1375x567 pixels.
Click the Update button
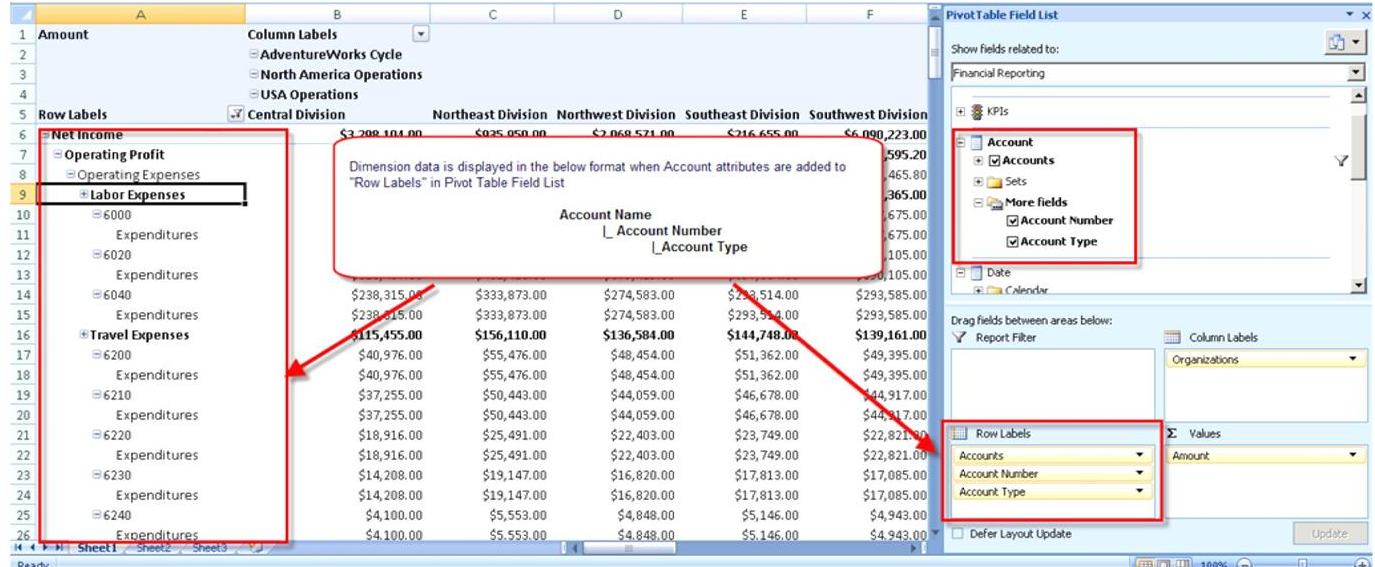(x=1329, y=534)
